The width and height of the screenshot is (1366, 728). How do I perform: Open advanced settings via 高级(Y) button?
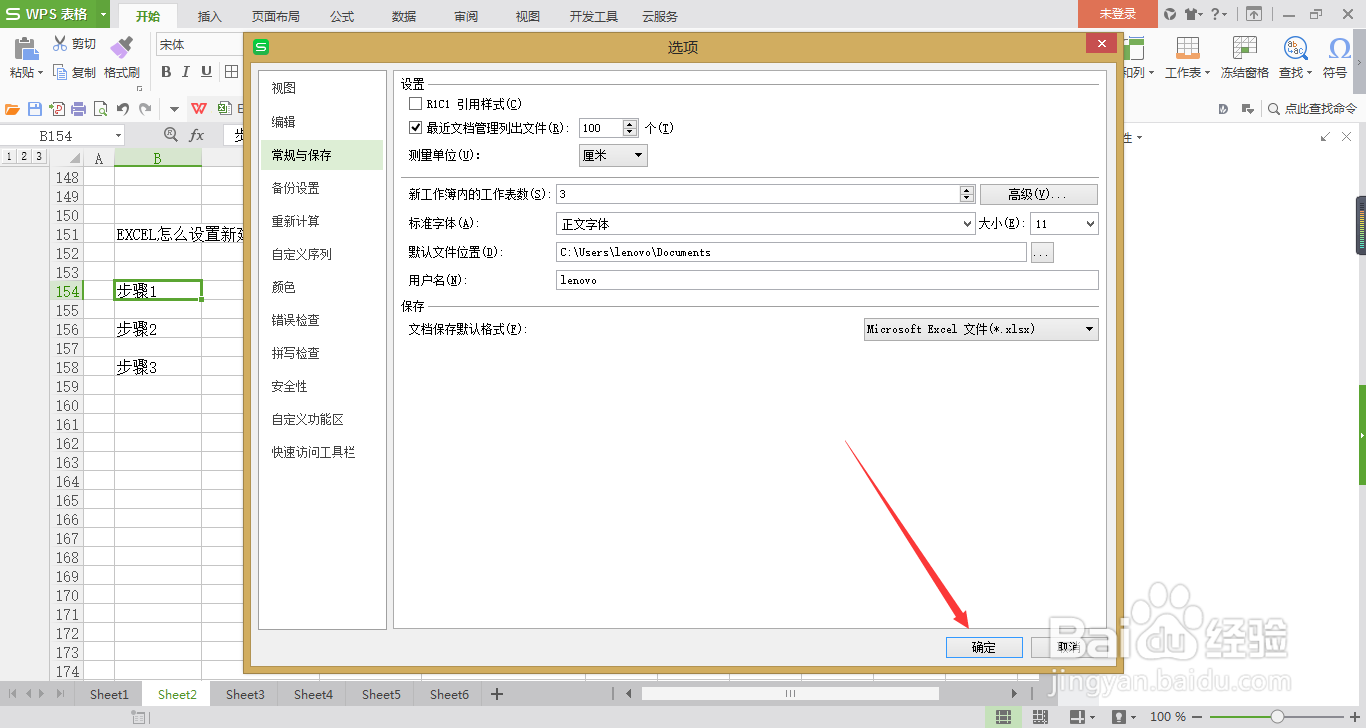tap(1038, 193)
